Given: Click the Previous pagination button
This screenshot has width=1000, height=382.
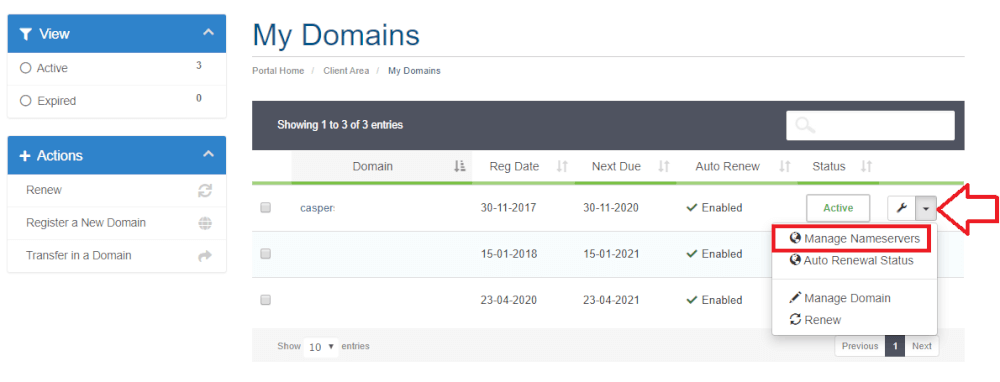Looking at the screenshot, I should point(860,346).
